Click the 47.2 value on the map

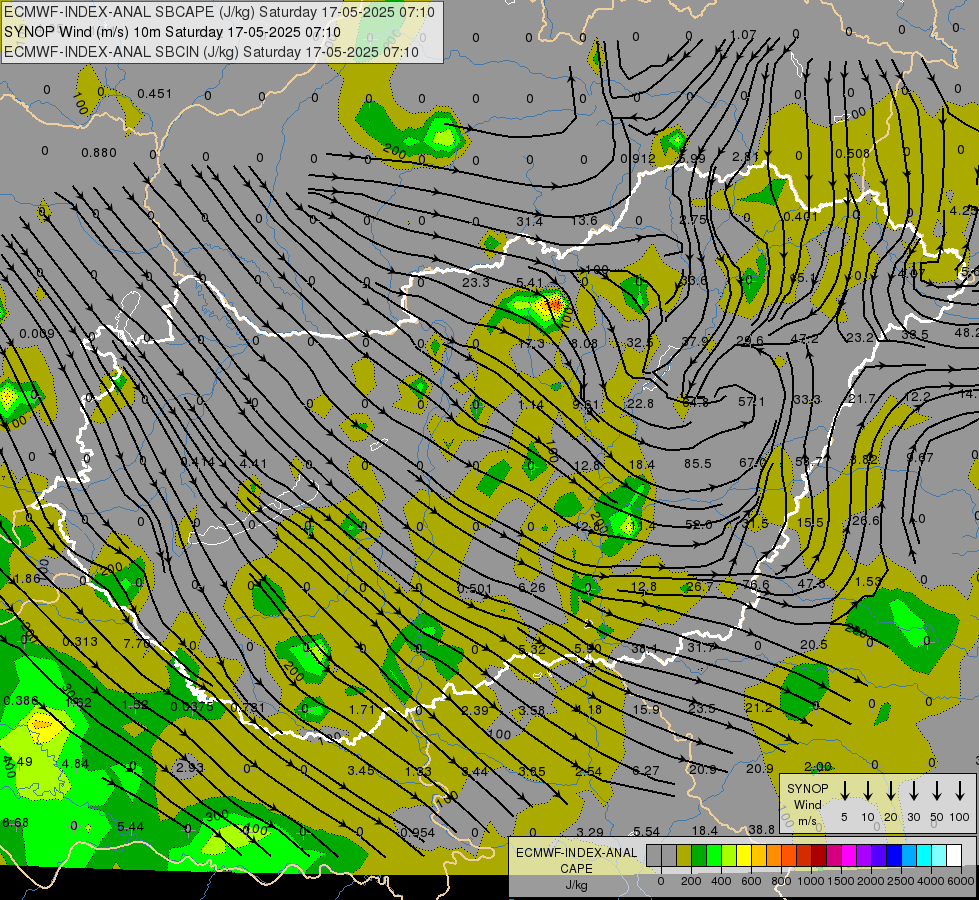pos(804,339)
